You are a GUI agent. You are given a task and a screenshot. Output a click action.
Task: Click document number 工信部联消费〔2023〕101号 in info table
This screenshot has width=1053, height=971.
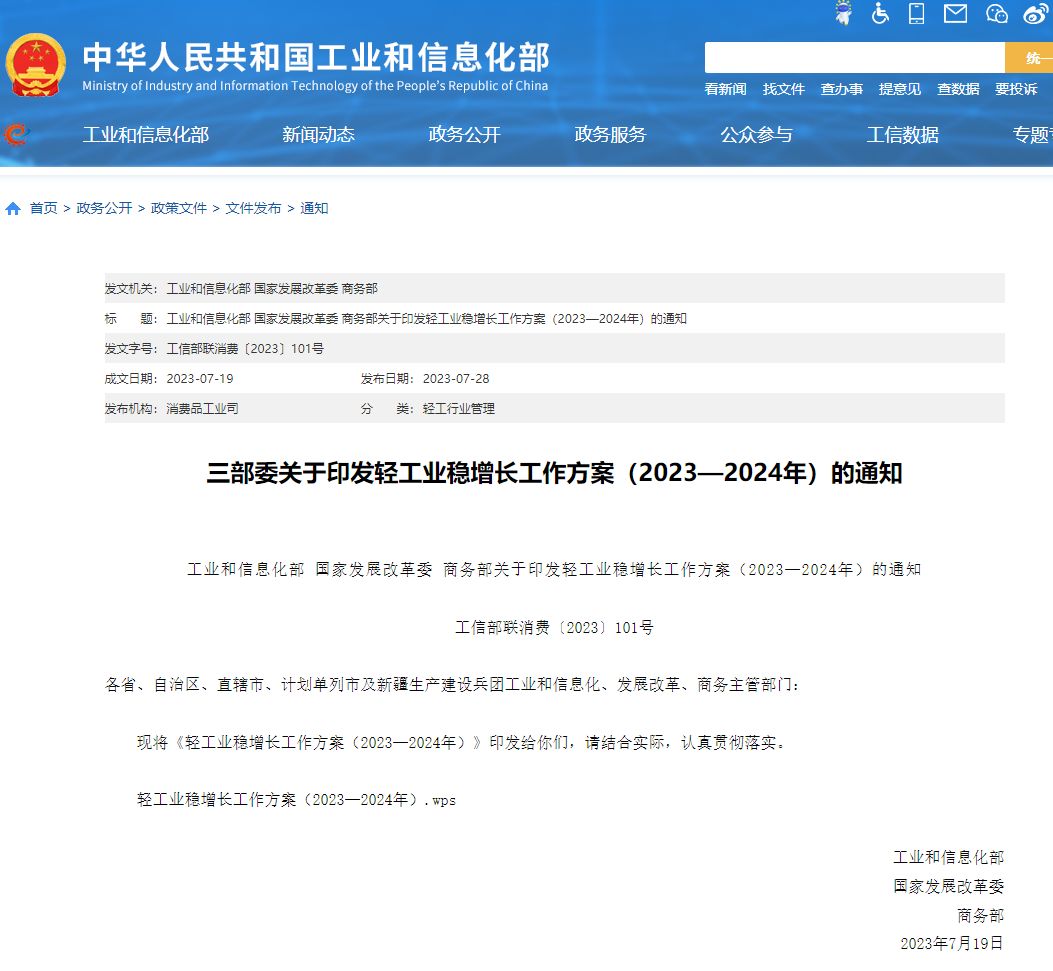[245, 349]
